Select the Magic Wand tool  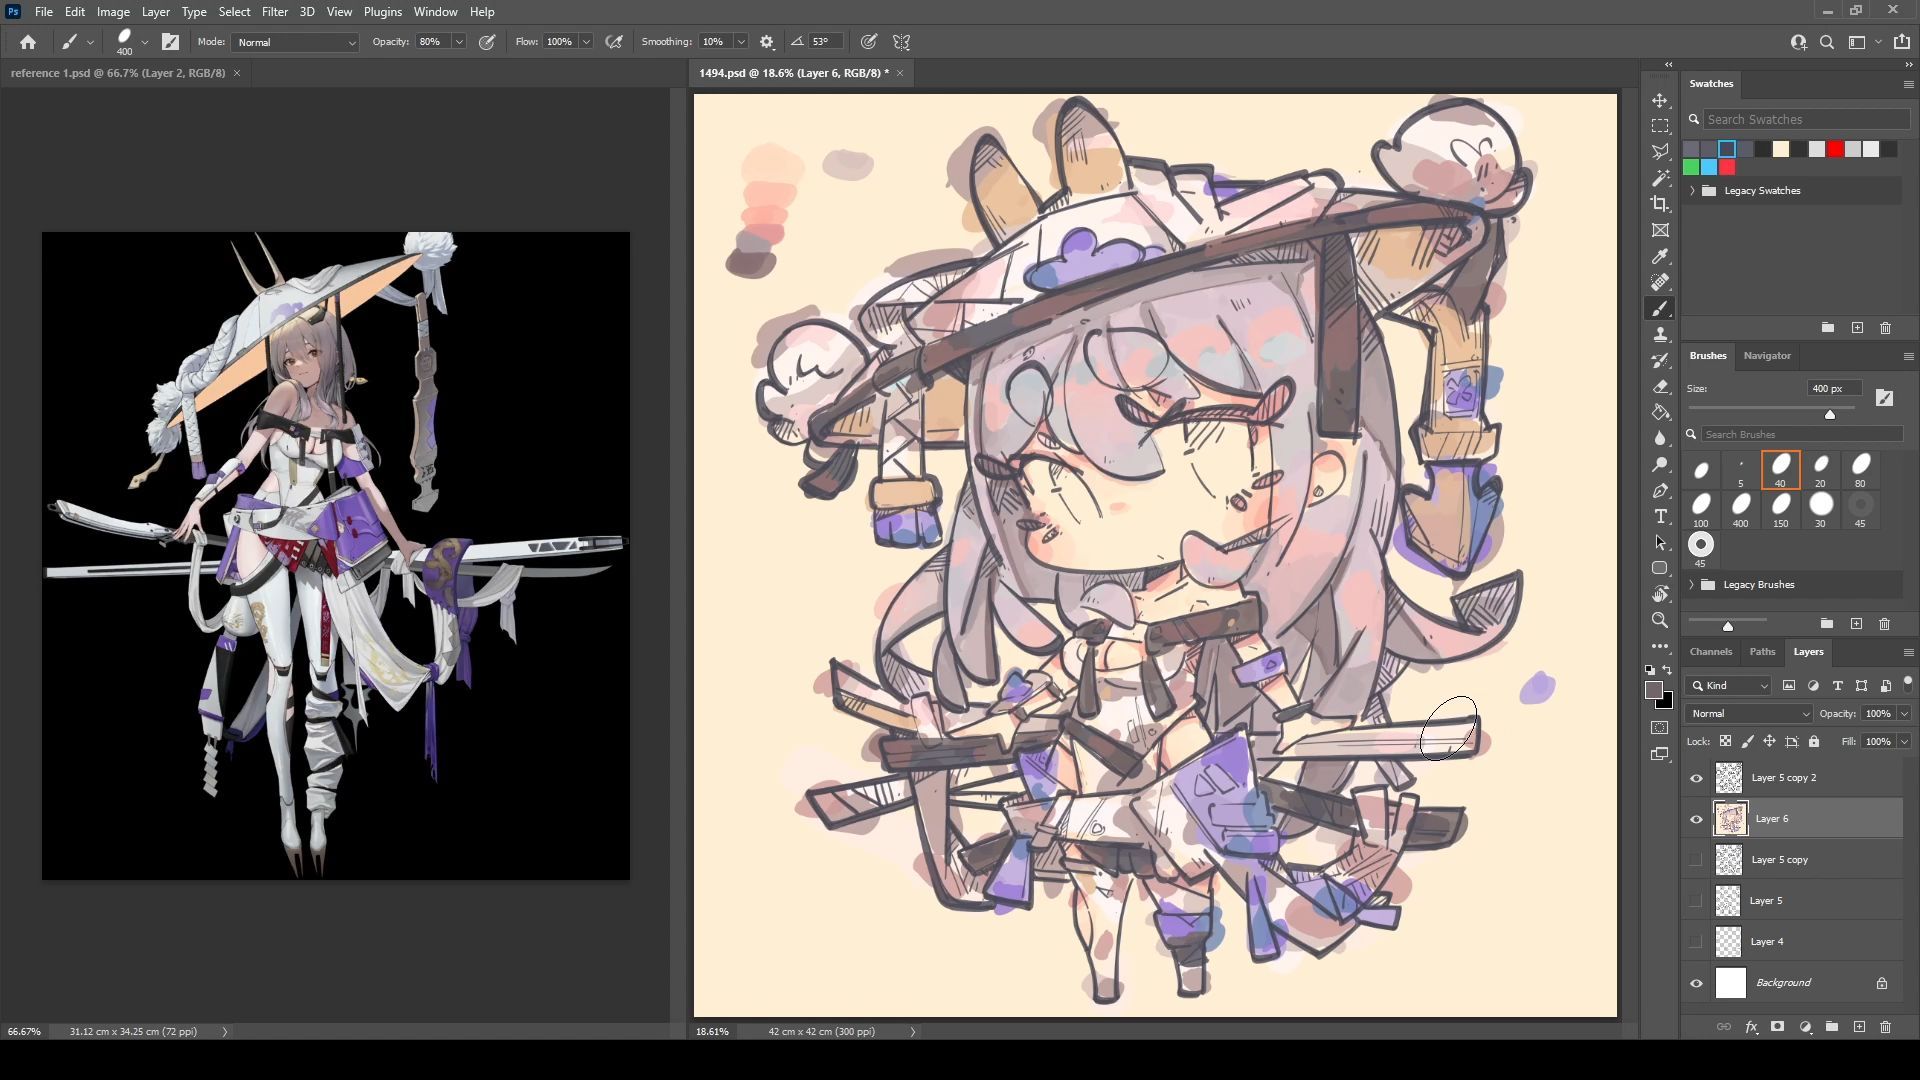pyautogui.click(x=1660, y=178)
